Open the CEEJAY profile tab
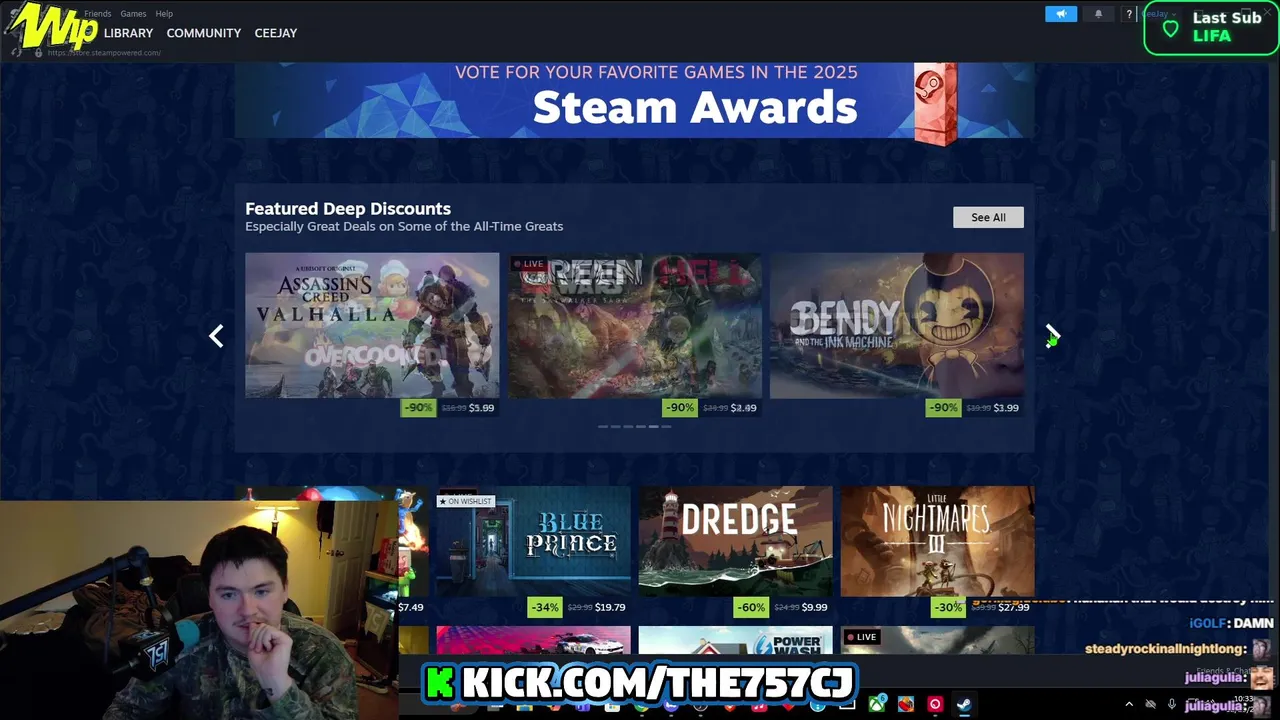The image size is (1280, 720). pos(276,33)
